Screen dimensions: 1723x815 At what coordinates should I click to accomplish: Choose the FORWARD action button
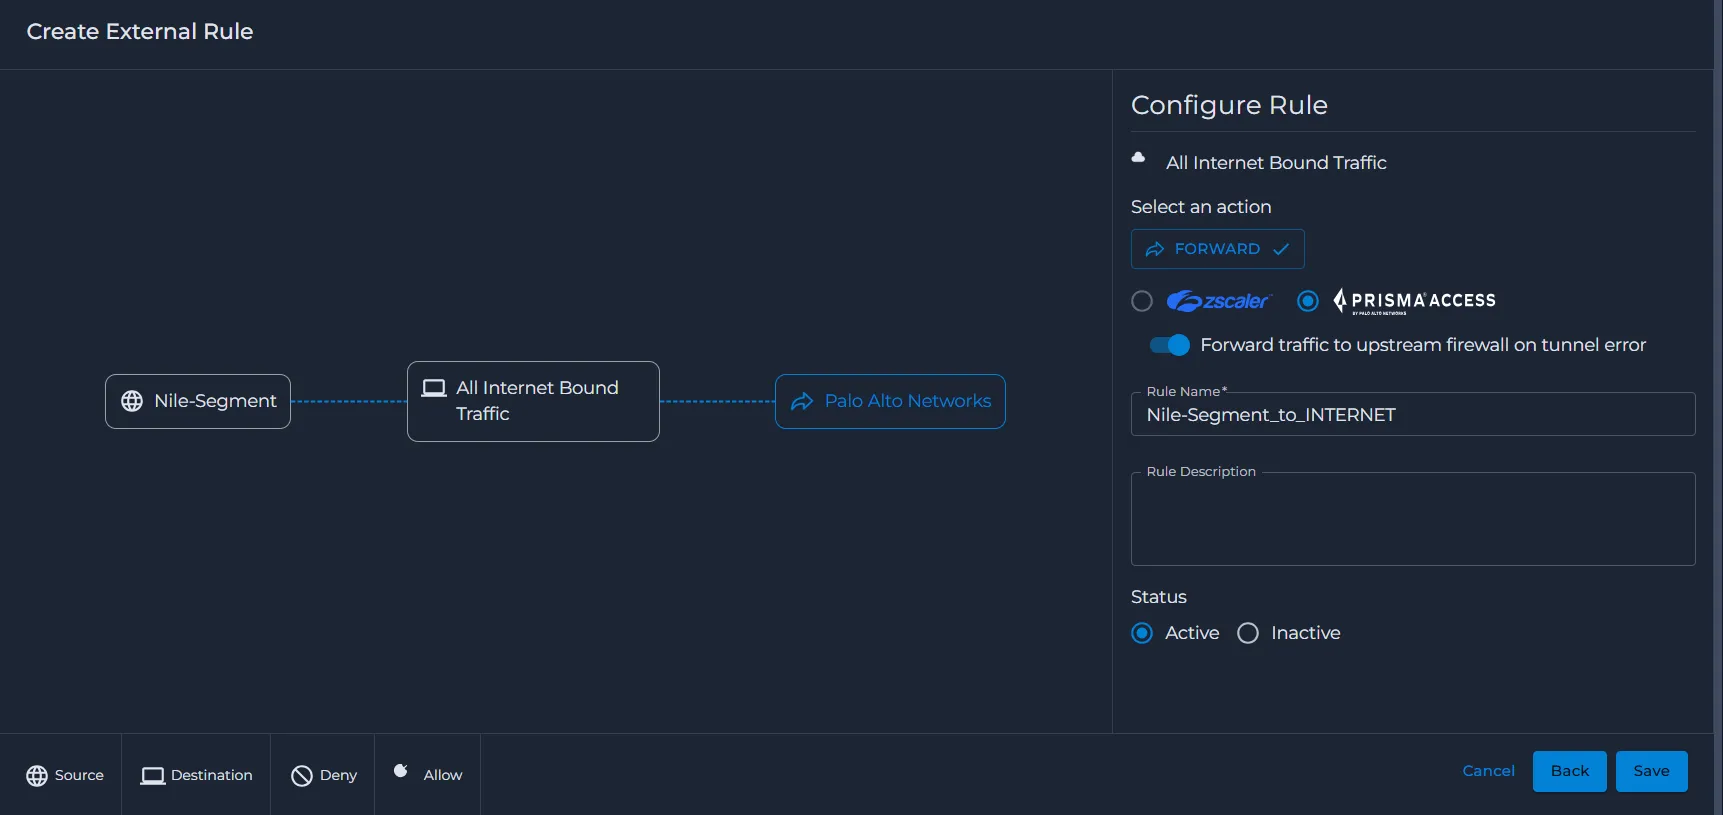[x=1218, y=249]
